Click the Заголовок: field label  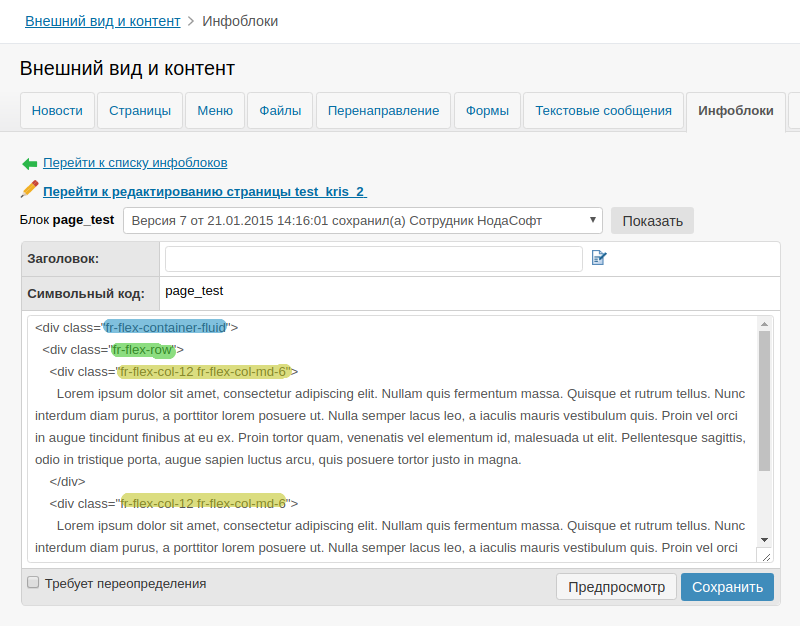coord(63,259)
